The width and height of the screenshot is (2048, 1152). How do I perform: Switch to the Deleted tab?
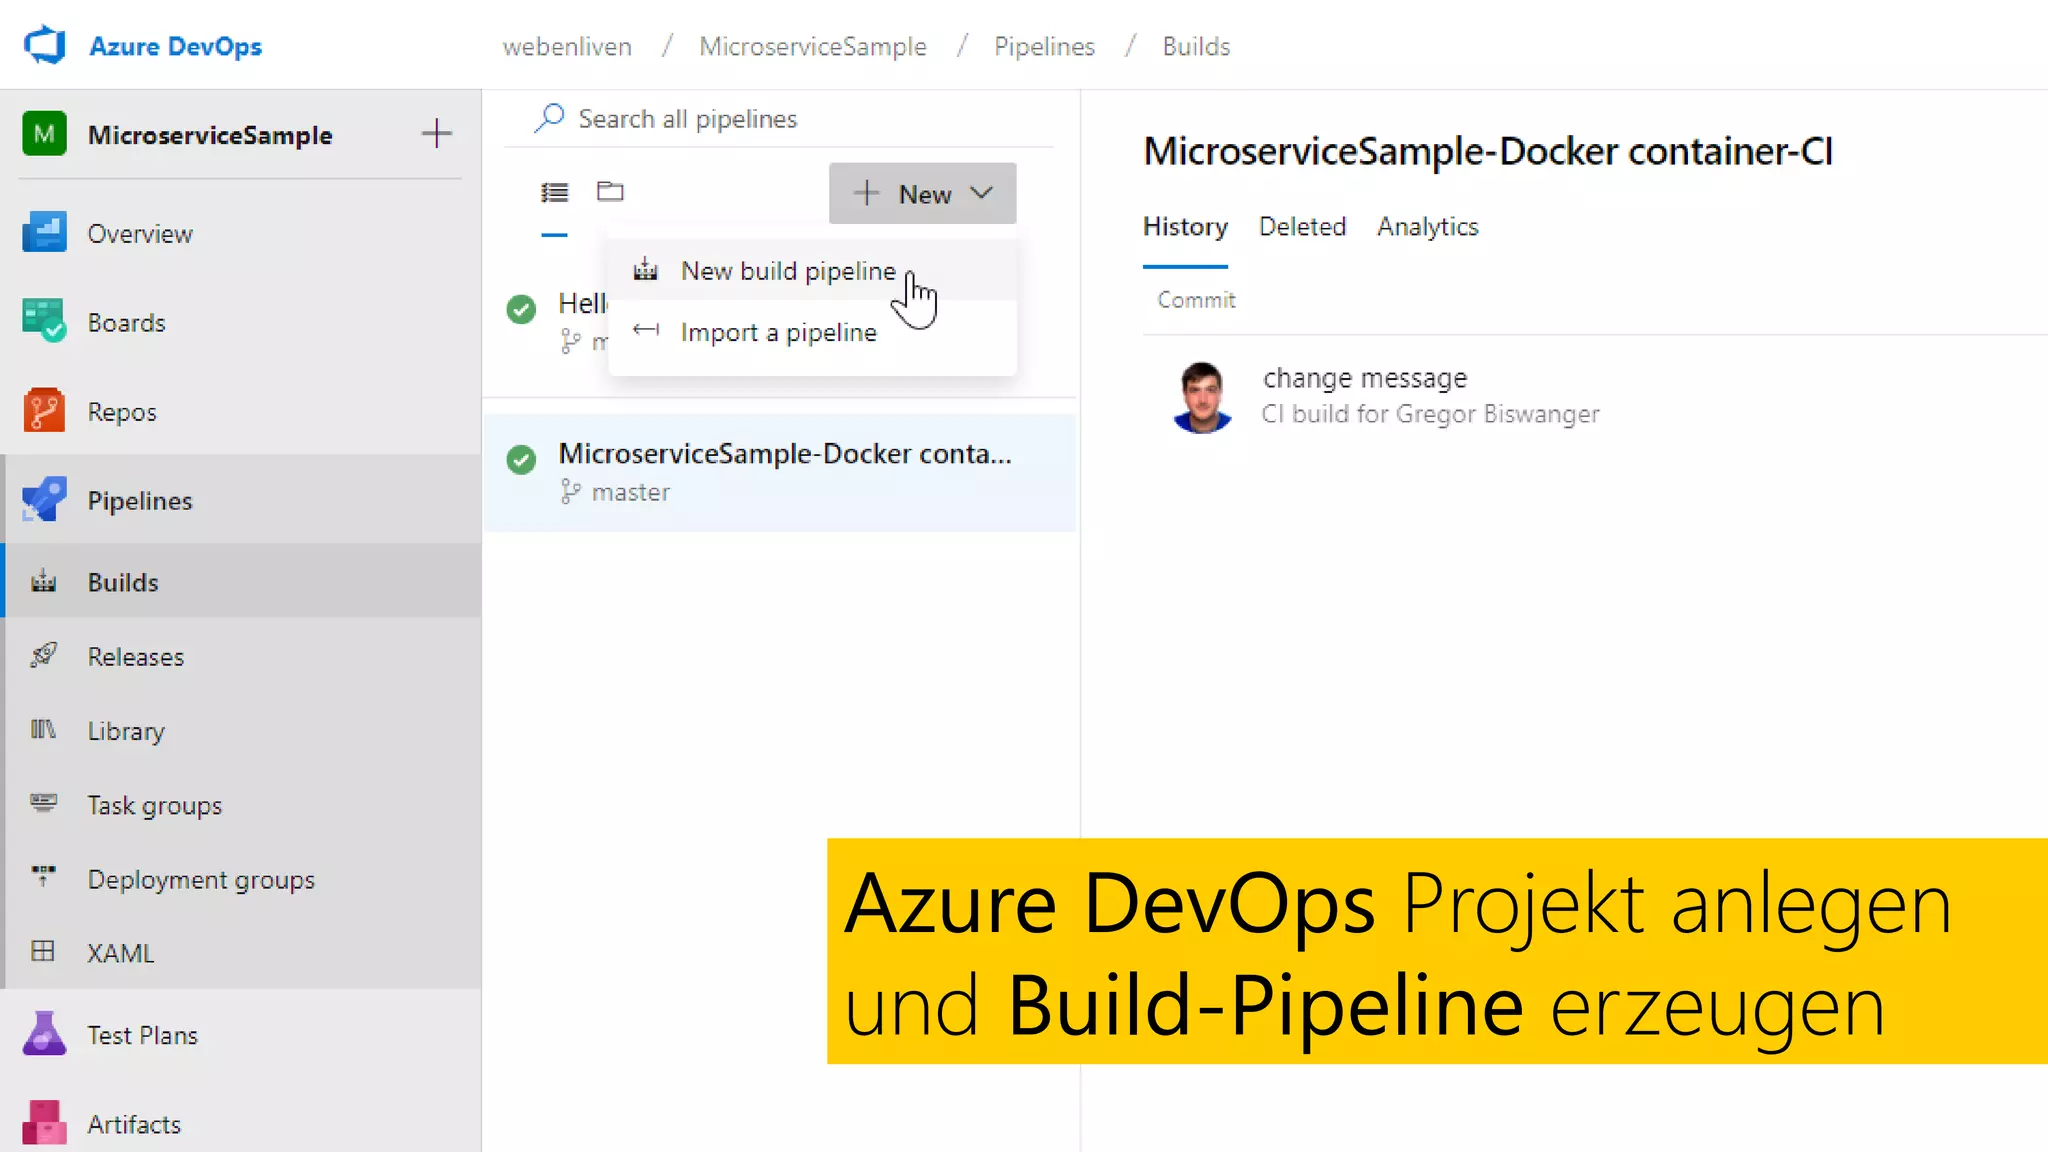(x=1302, y=227)
